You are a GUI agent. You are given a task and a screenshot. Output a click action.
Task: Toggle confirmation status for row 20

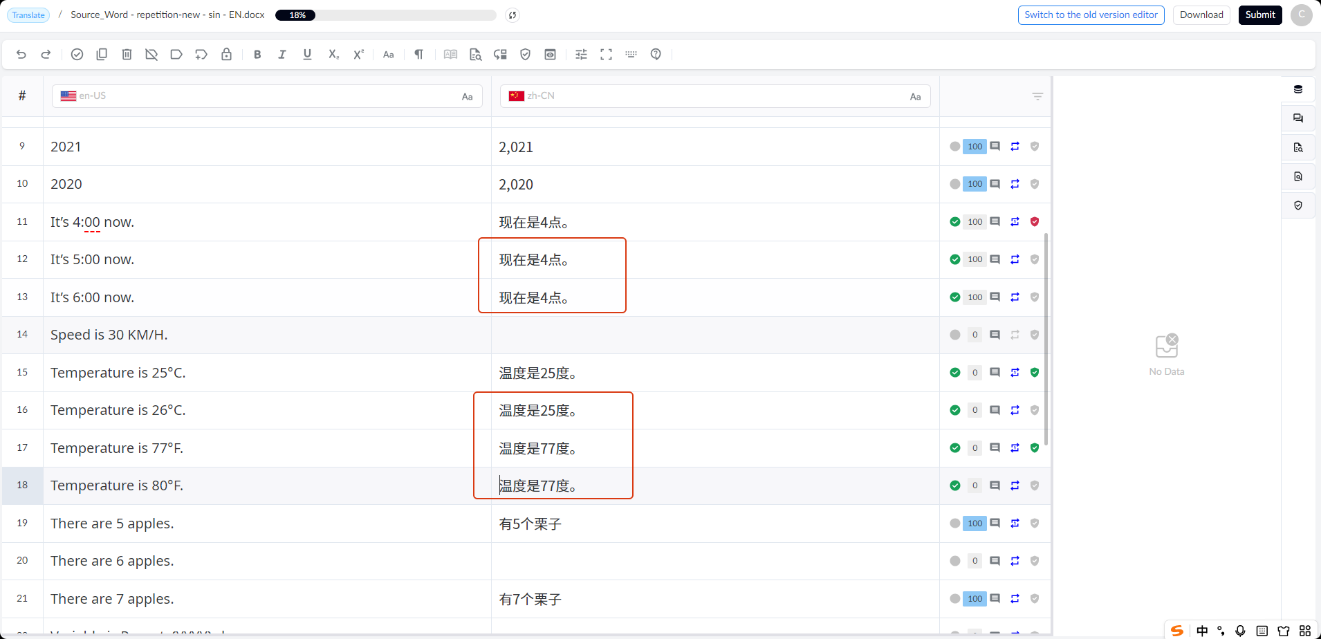tap(955, 561)
